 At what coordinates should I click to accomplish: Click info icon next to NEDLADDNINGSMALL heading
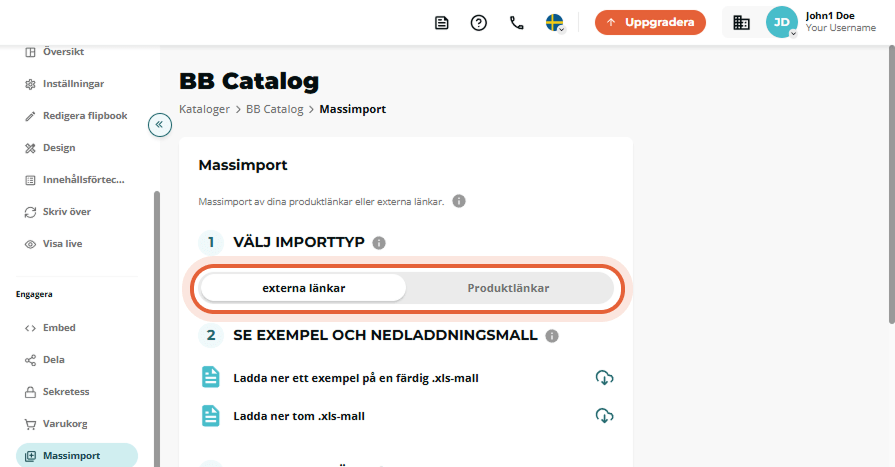pos(552,336)
